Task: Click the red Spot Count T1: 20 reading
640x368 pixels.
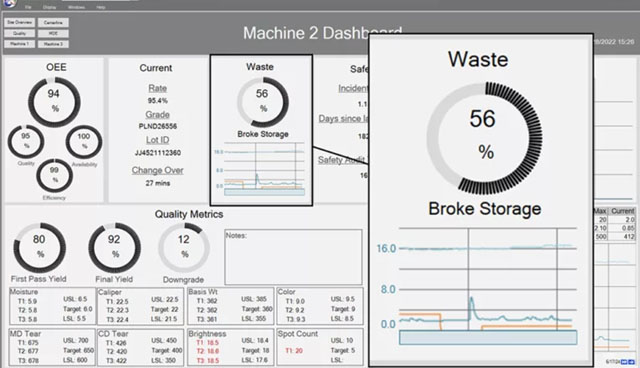Action: (x=294, y=351)
